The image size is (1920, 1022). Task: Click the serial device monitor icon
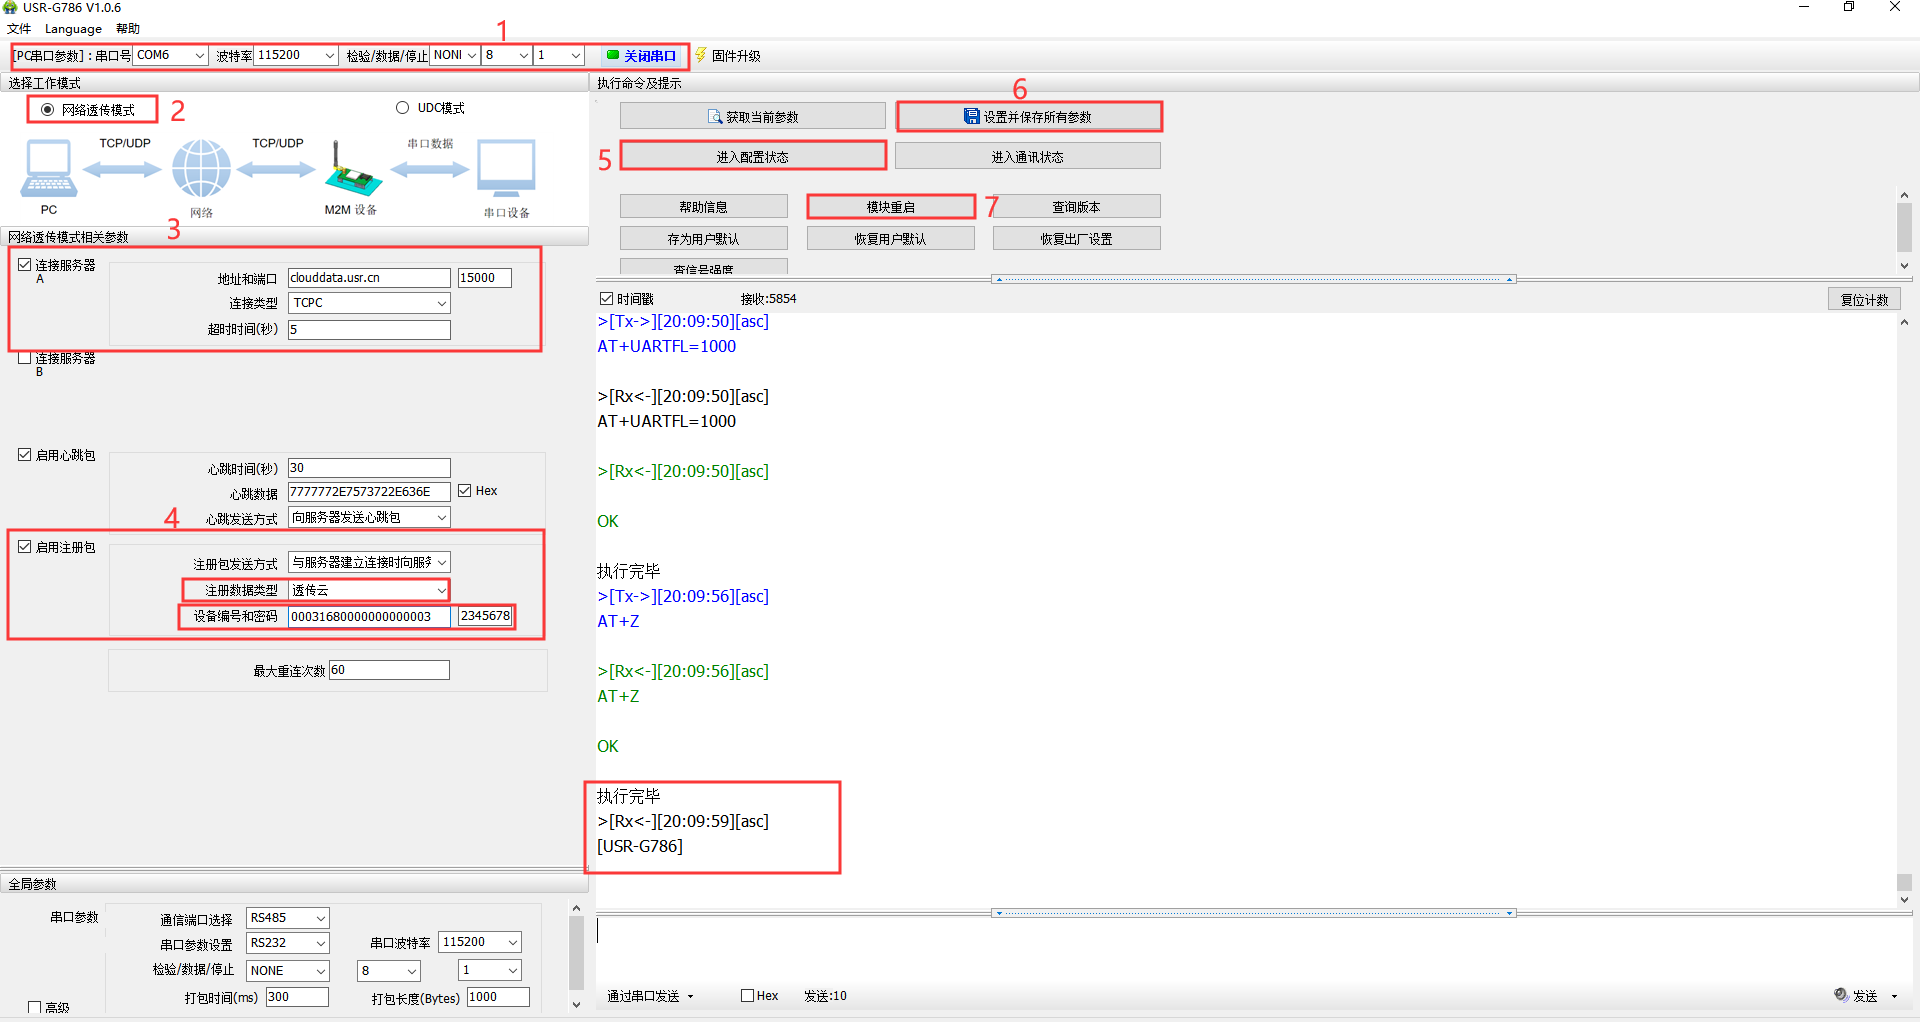point(506,168)
